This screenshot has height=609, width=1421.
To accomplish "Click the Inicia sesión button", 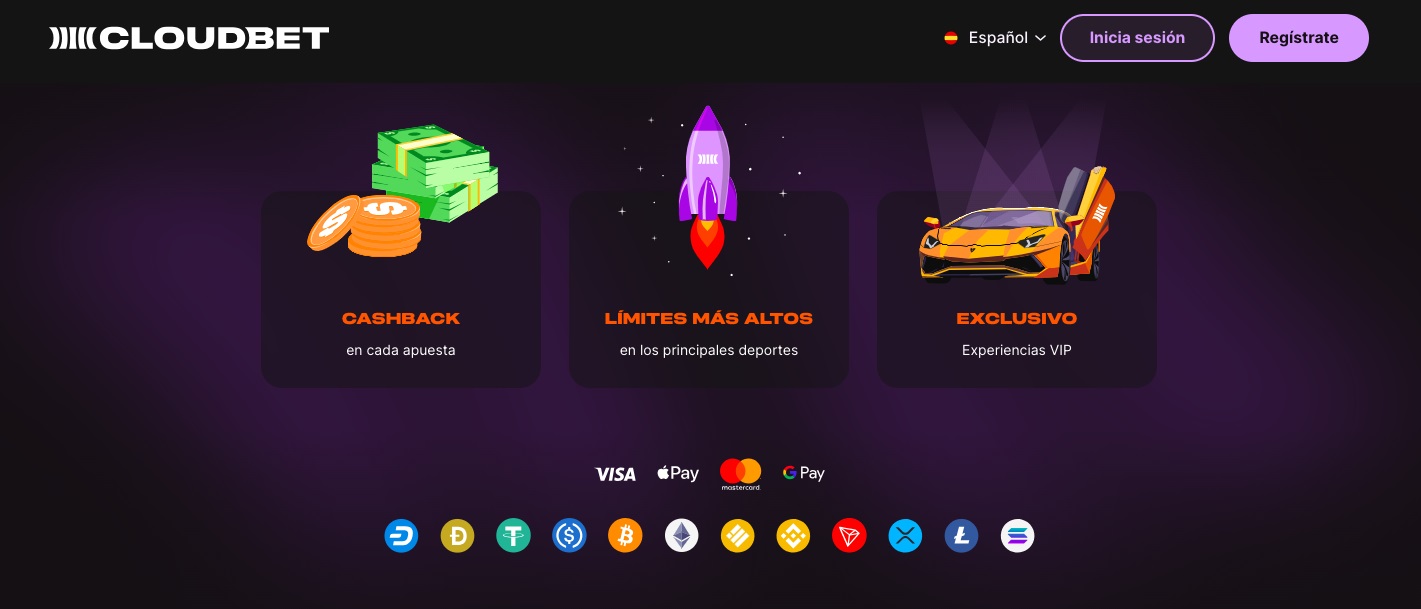I will pyautogui.click(x=1137, y=38).
